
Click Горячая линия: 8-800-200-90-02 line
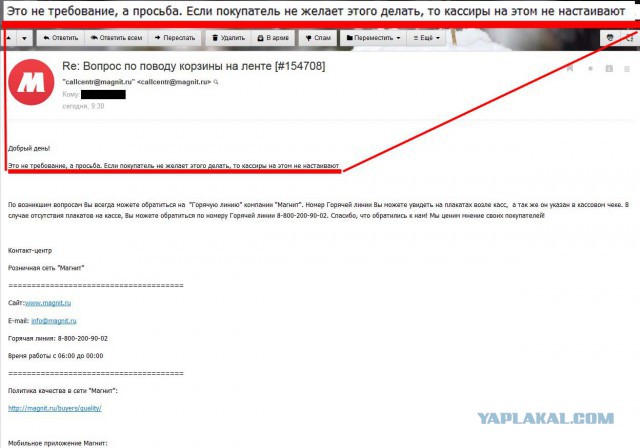click(58, 338)
